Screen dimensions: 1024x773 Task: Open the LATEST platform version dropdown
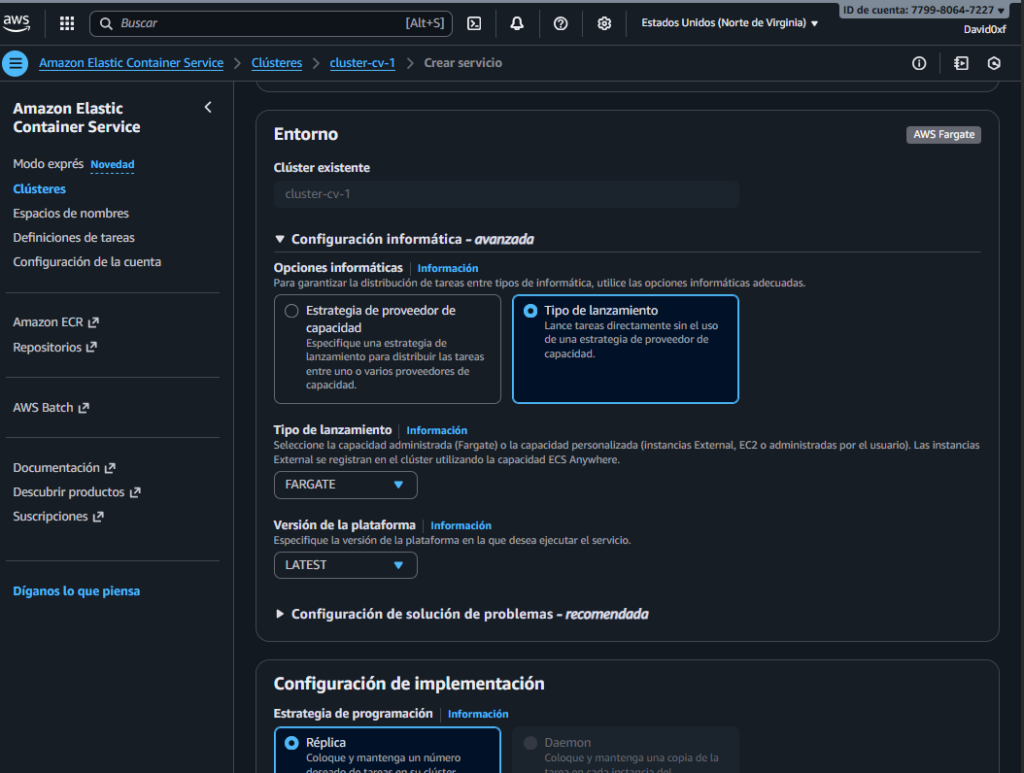(x=345, y=565)
